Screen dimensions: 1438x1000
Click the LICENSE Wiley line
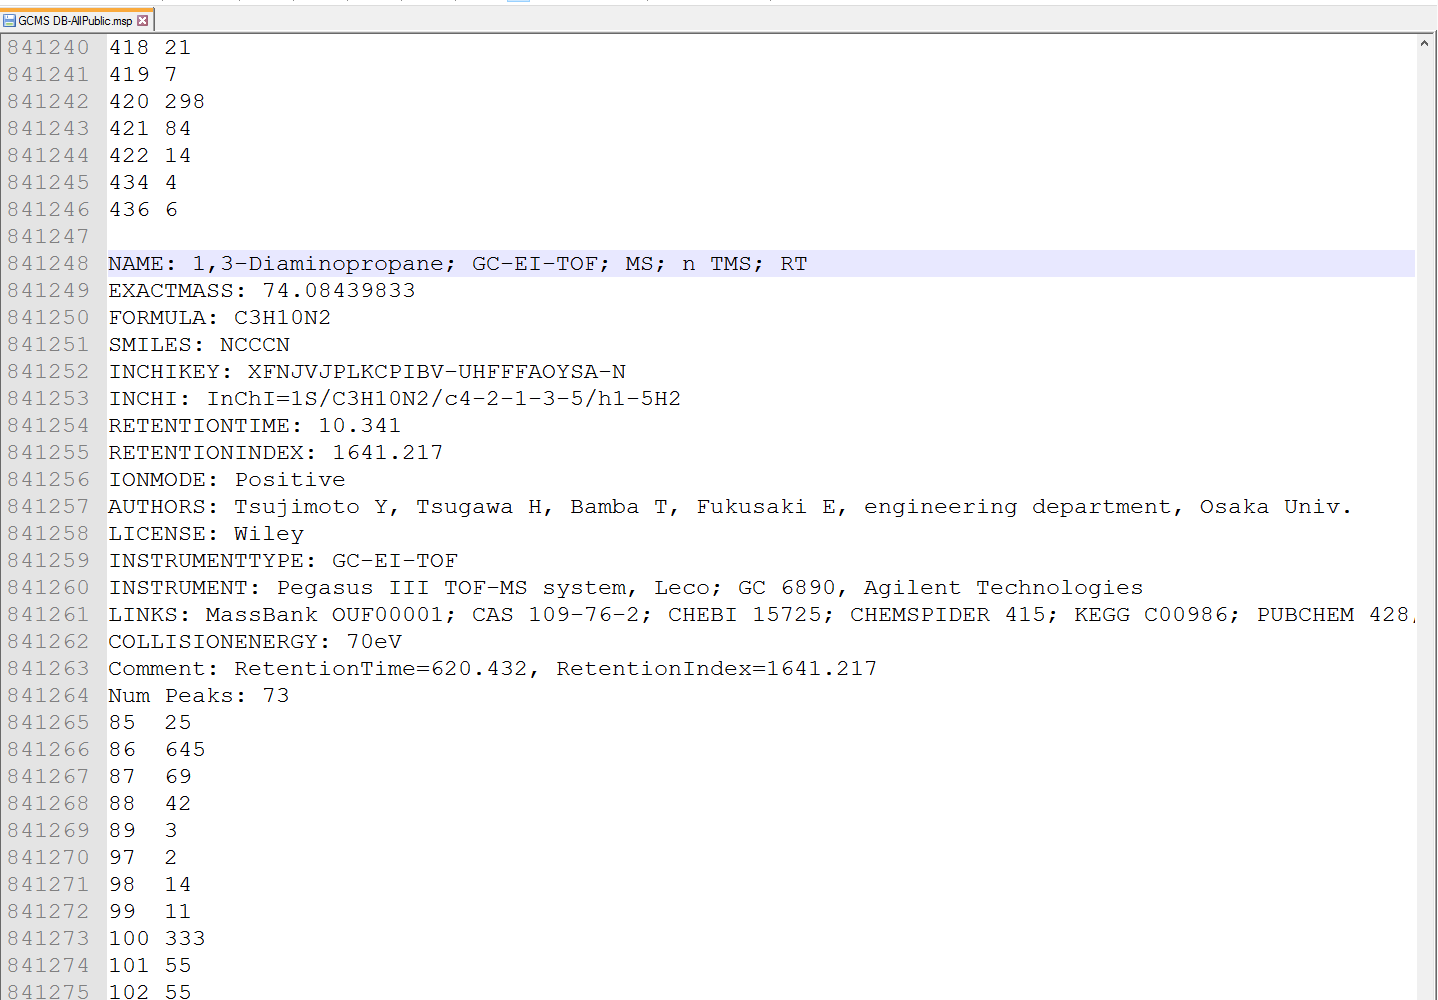(206, 534)
